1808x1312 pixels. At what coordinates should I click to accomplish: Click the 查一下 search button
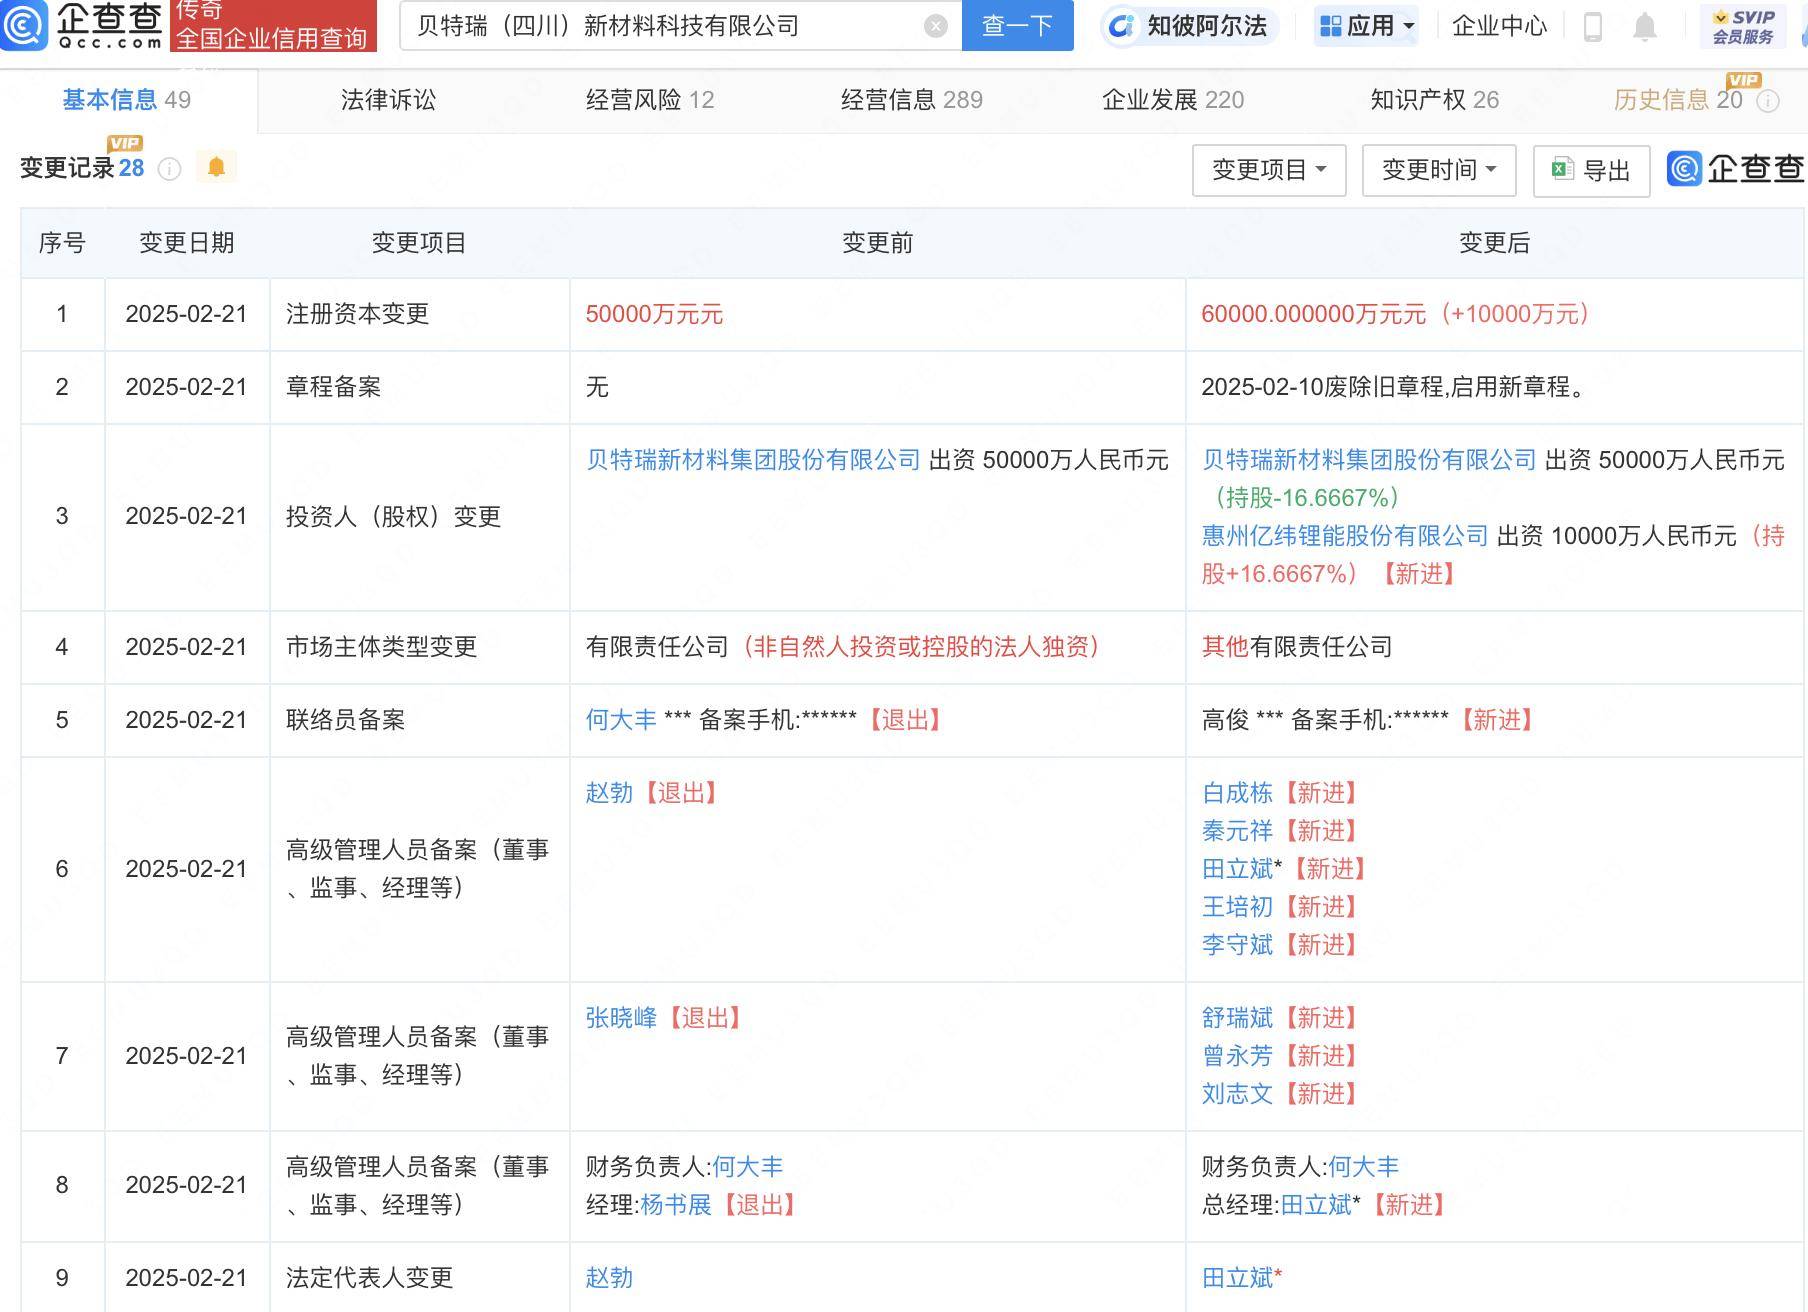pos(1017,27)
